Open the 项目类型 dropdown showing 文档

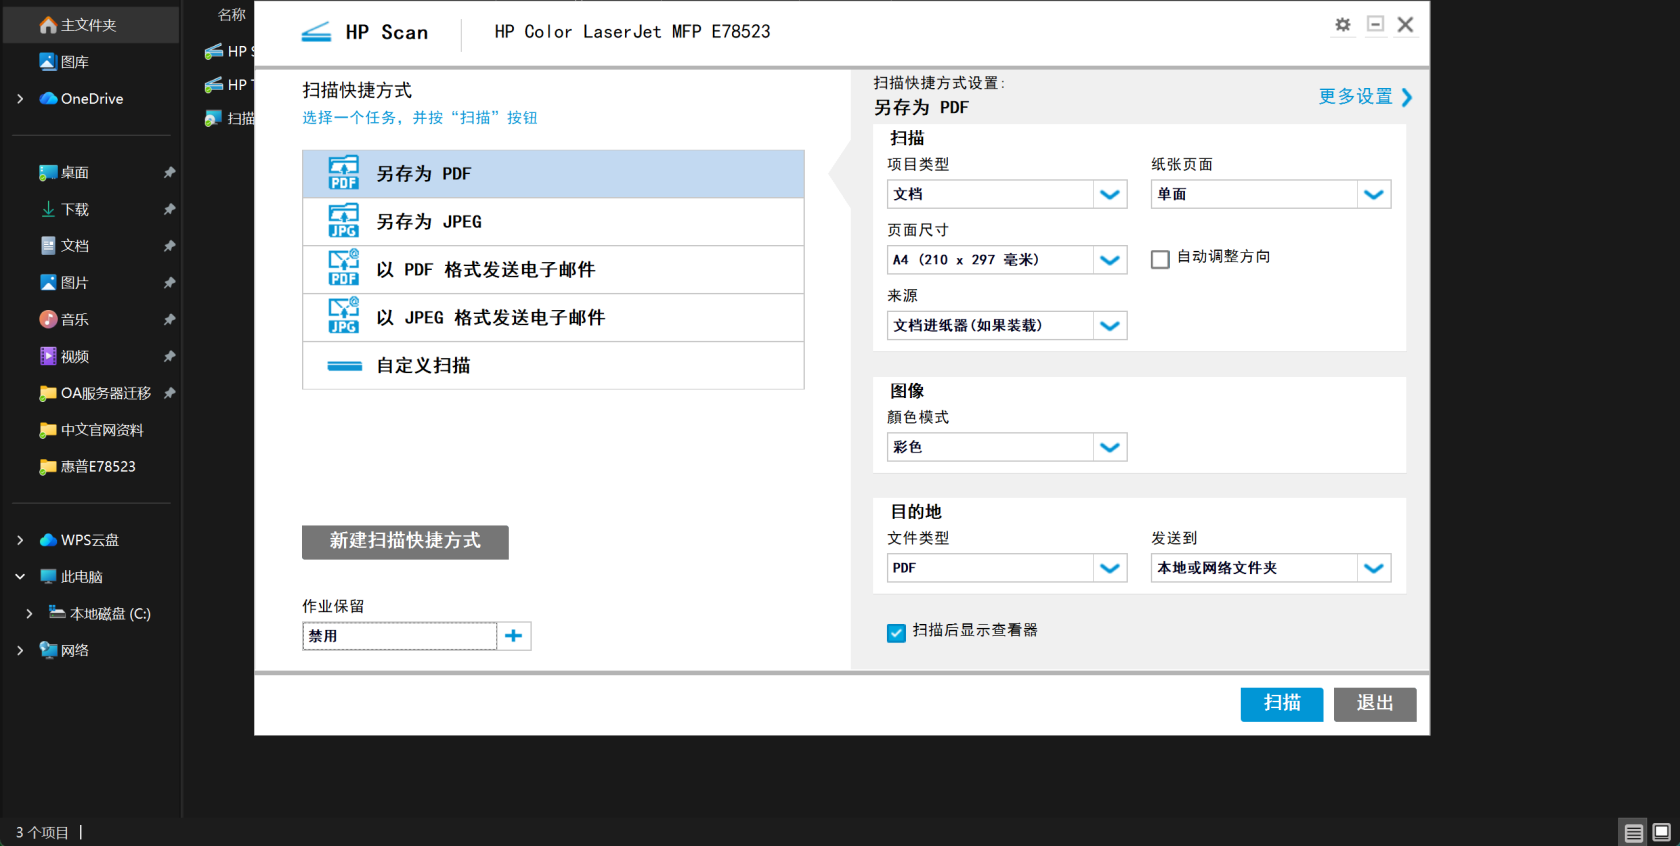click(x=1007, y=194)
